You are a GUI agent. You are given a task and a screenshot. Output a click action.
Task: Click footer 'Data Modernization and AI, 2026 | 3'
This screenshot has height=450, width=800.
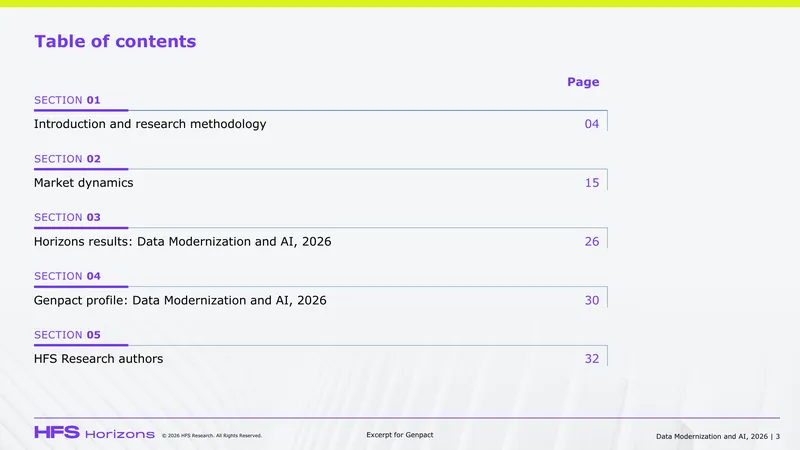click(718, 436)
